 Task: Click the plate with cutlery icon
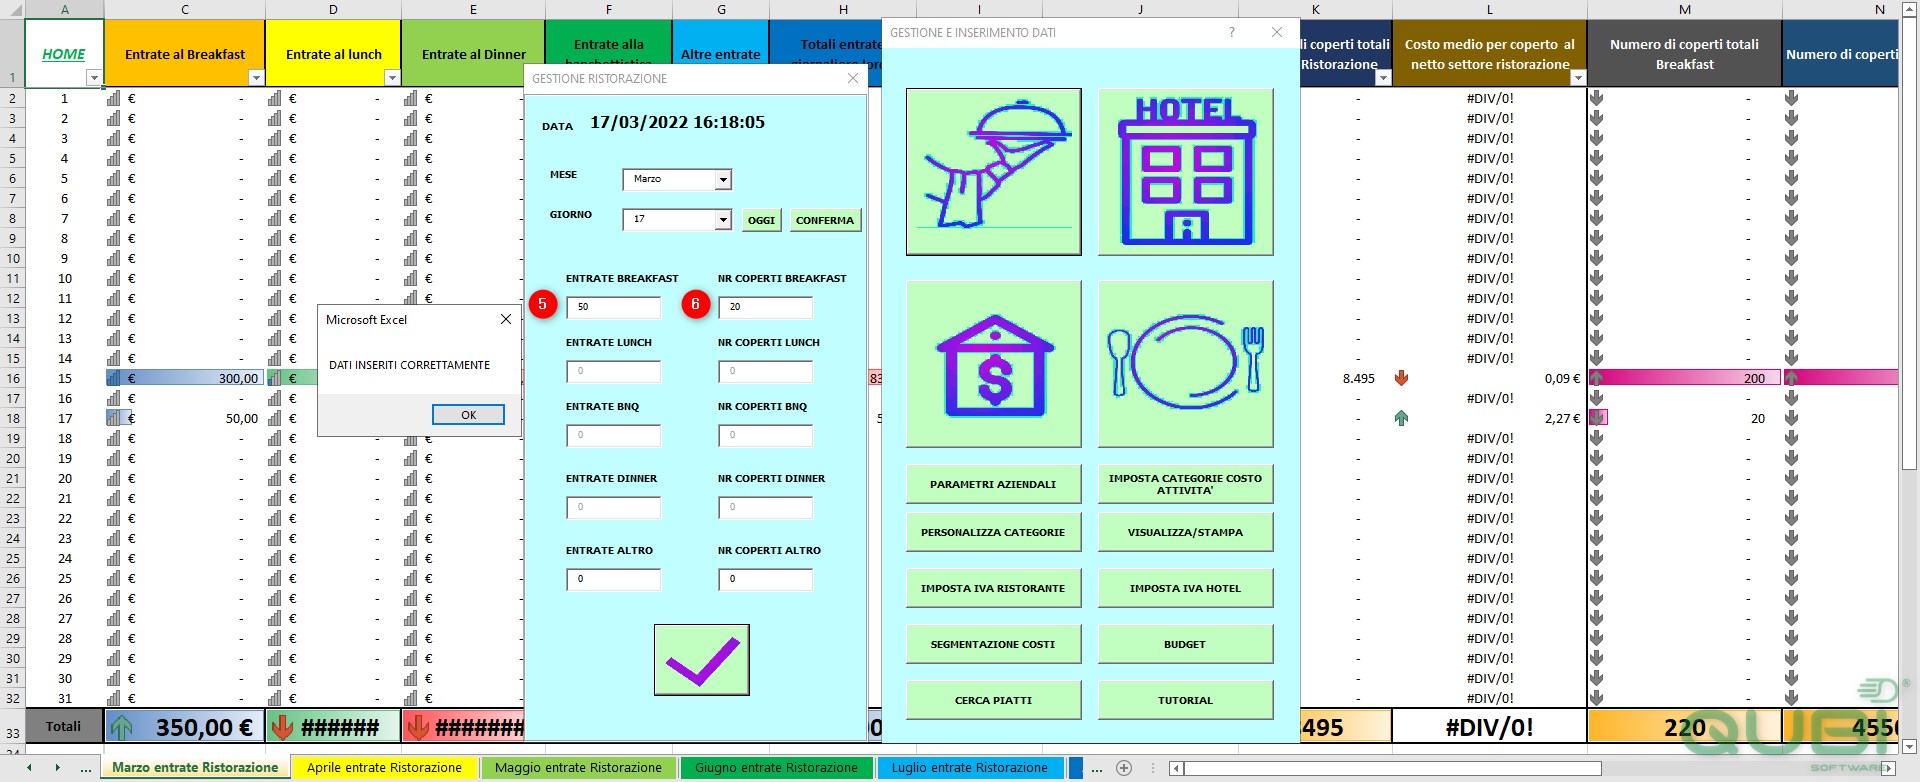click(x=1185, y=363)
